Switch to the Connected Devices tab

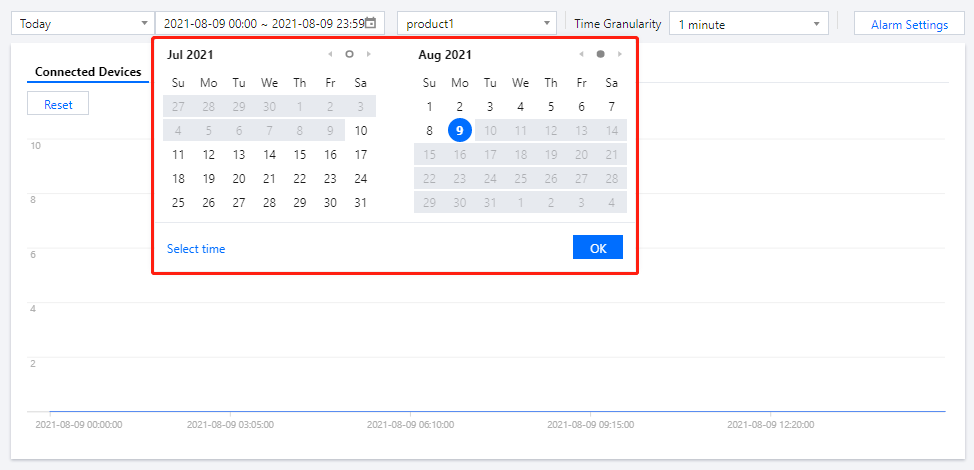coord(88,72)
